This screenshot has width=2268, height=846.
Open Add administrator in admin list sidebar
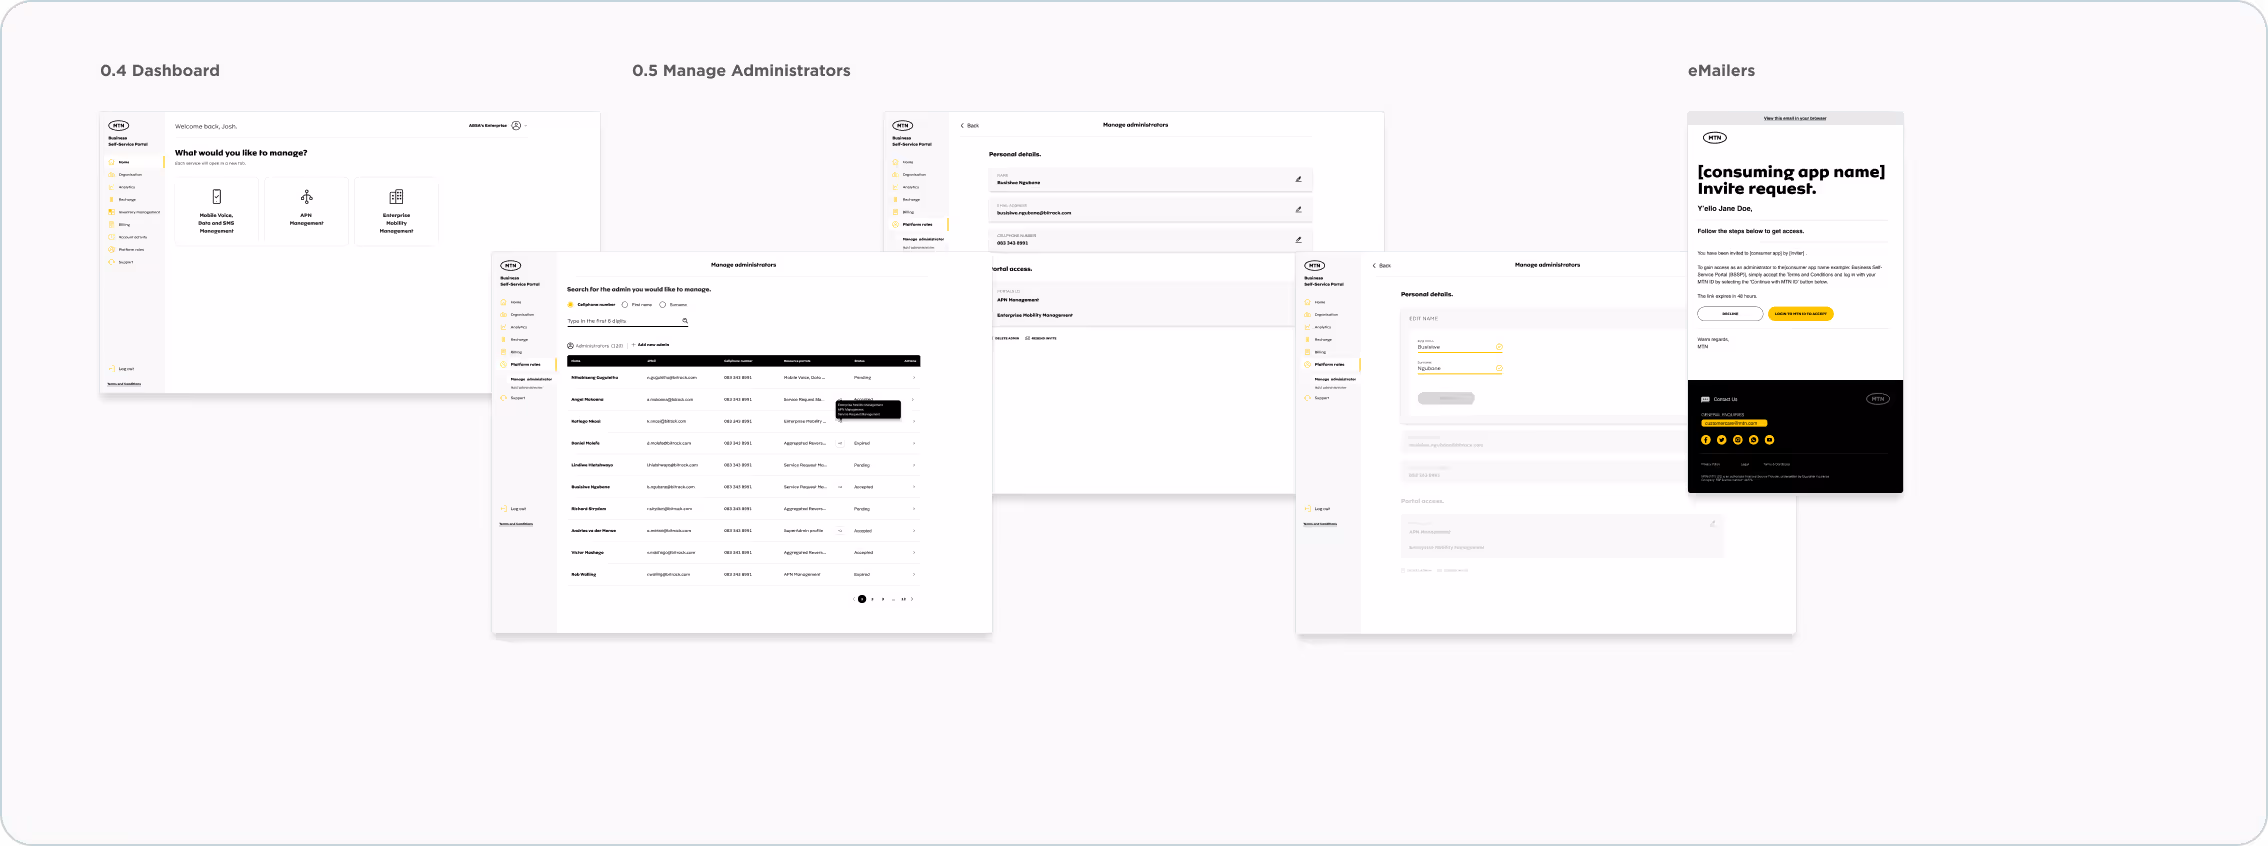coord(527,388)
